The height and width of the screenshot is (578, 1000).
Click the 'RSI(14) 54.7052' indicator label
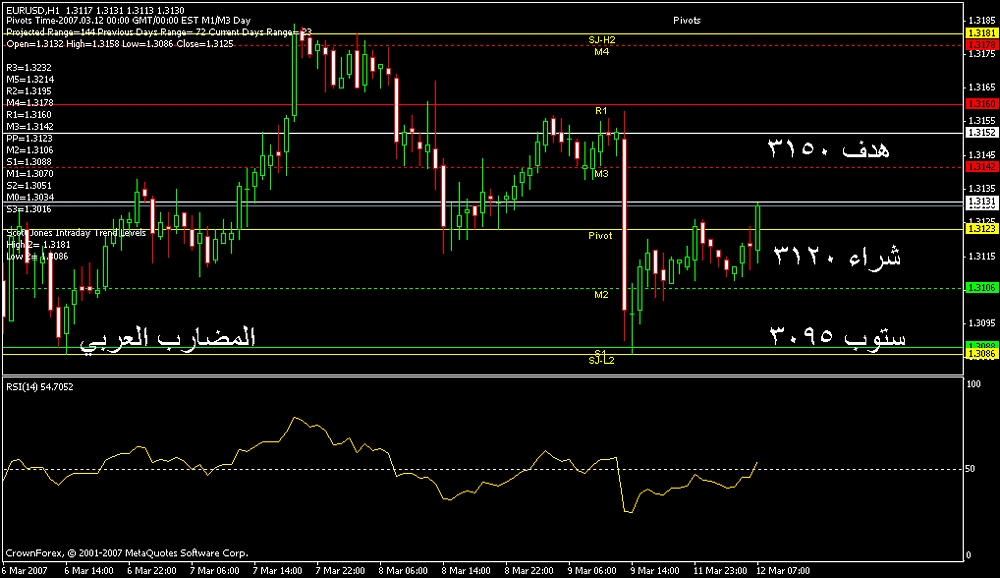click(40, 387)
